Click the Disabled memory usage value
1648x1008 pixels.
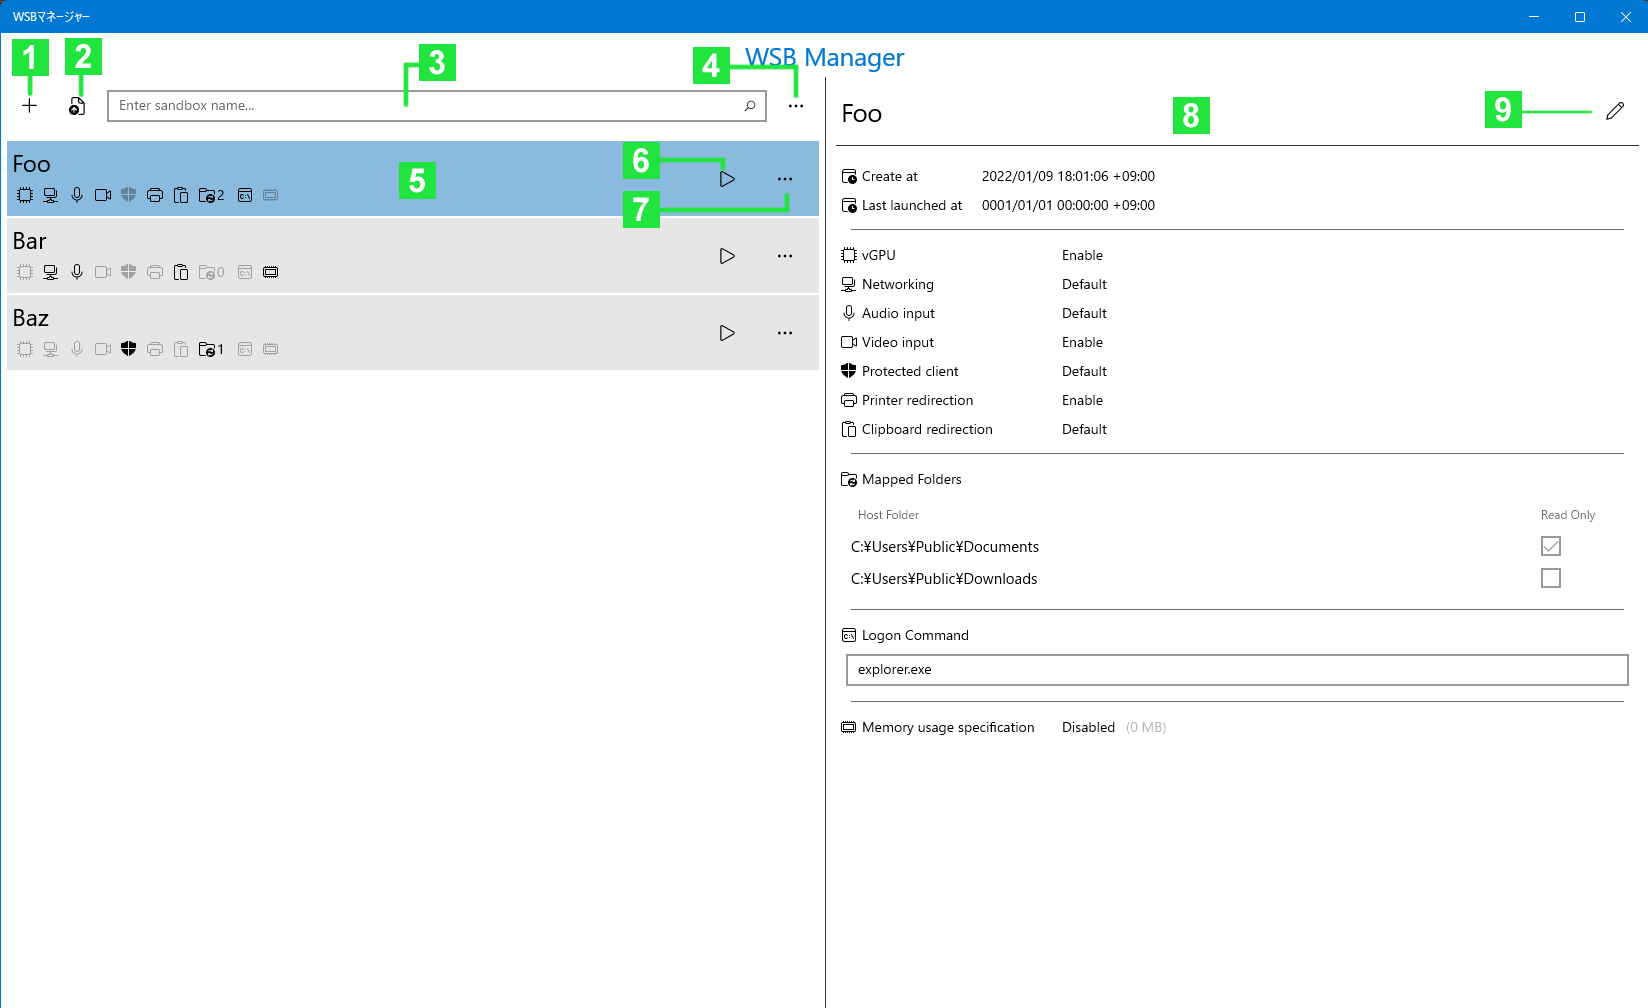[1088, 727]
